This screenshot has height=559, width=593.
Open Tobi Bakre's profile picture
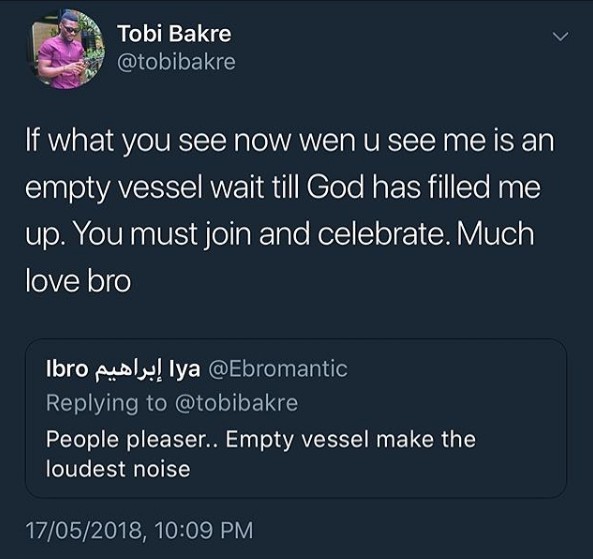[x=67, y=50]
